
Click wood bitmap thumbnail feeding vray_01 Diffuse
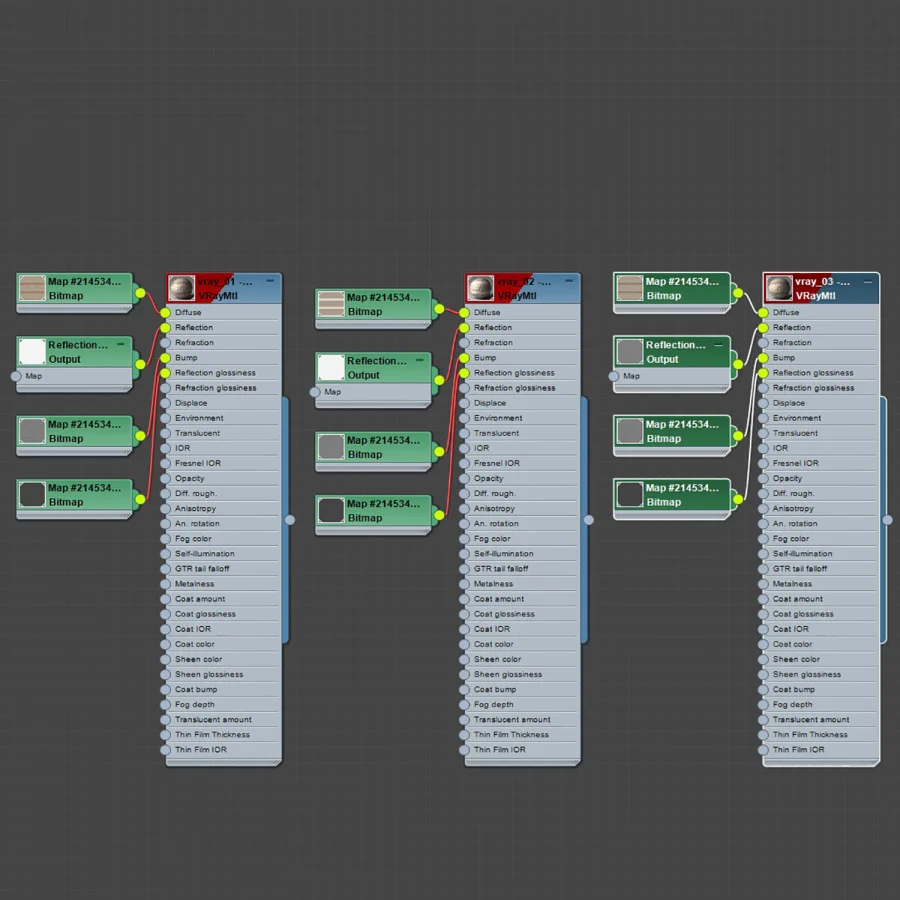pos(32,288)
